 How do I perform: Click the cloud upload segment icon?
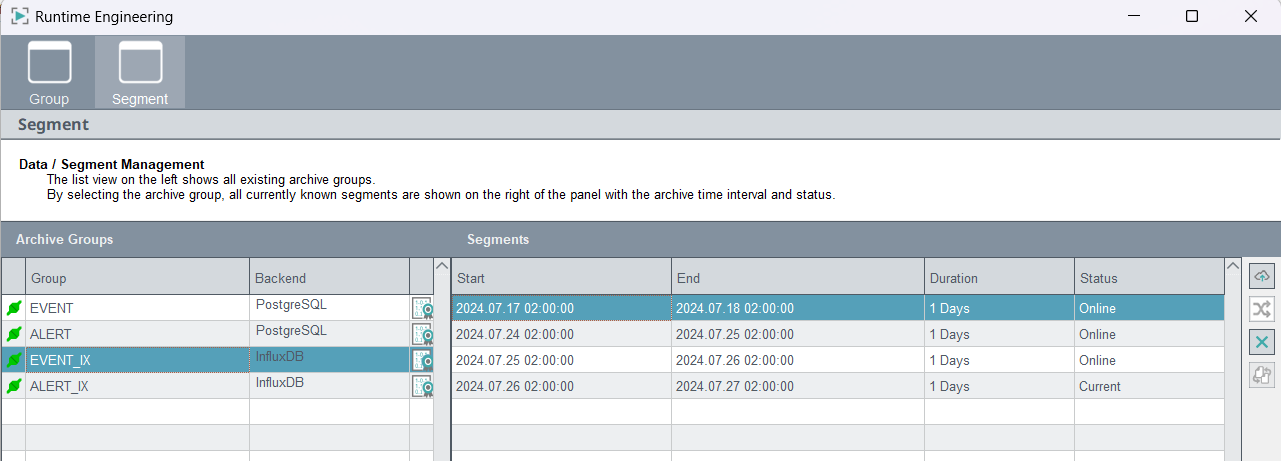click(1262, 276)
